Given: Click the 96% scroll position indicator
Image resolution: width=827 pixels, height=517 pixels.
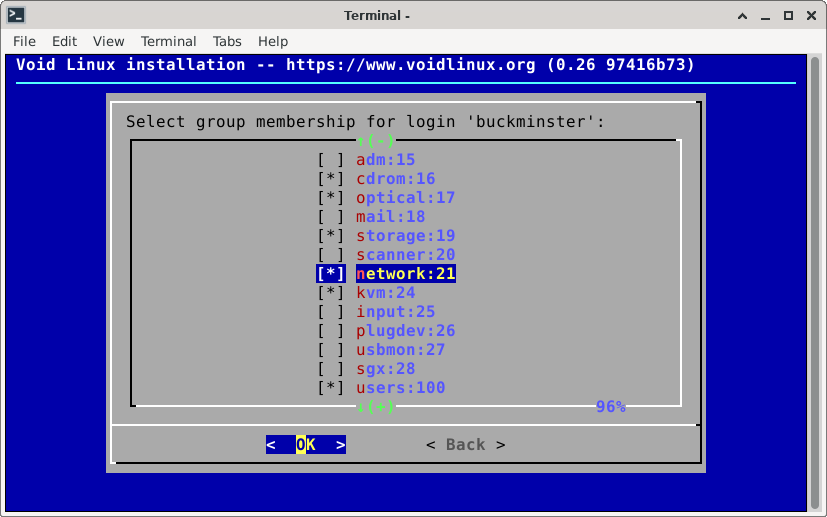Looking at the screenshot, I should pos(610,407).
